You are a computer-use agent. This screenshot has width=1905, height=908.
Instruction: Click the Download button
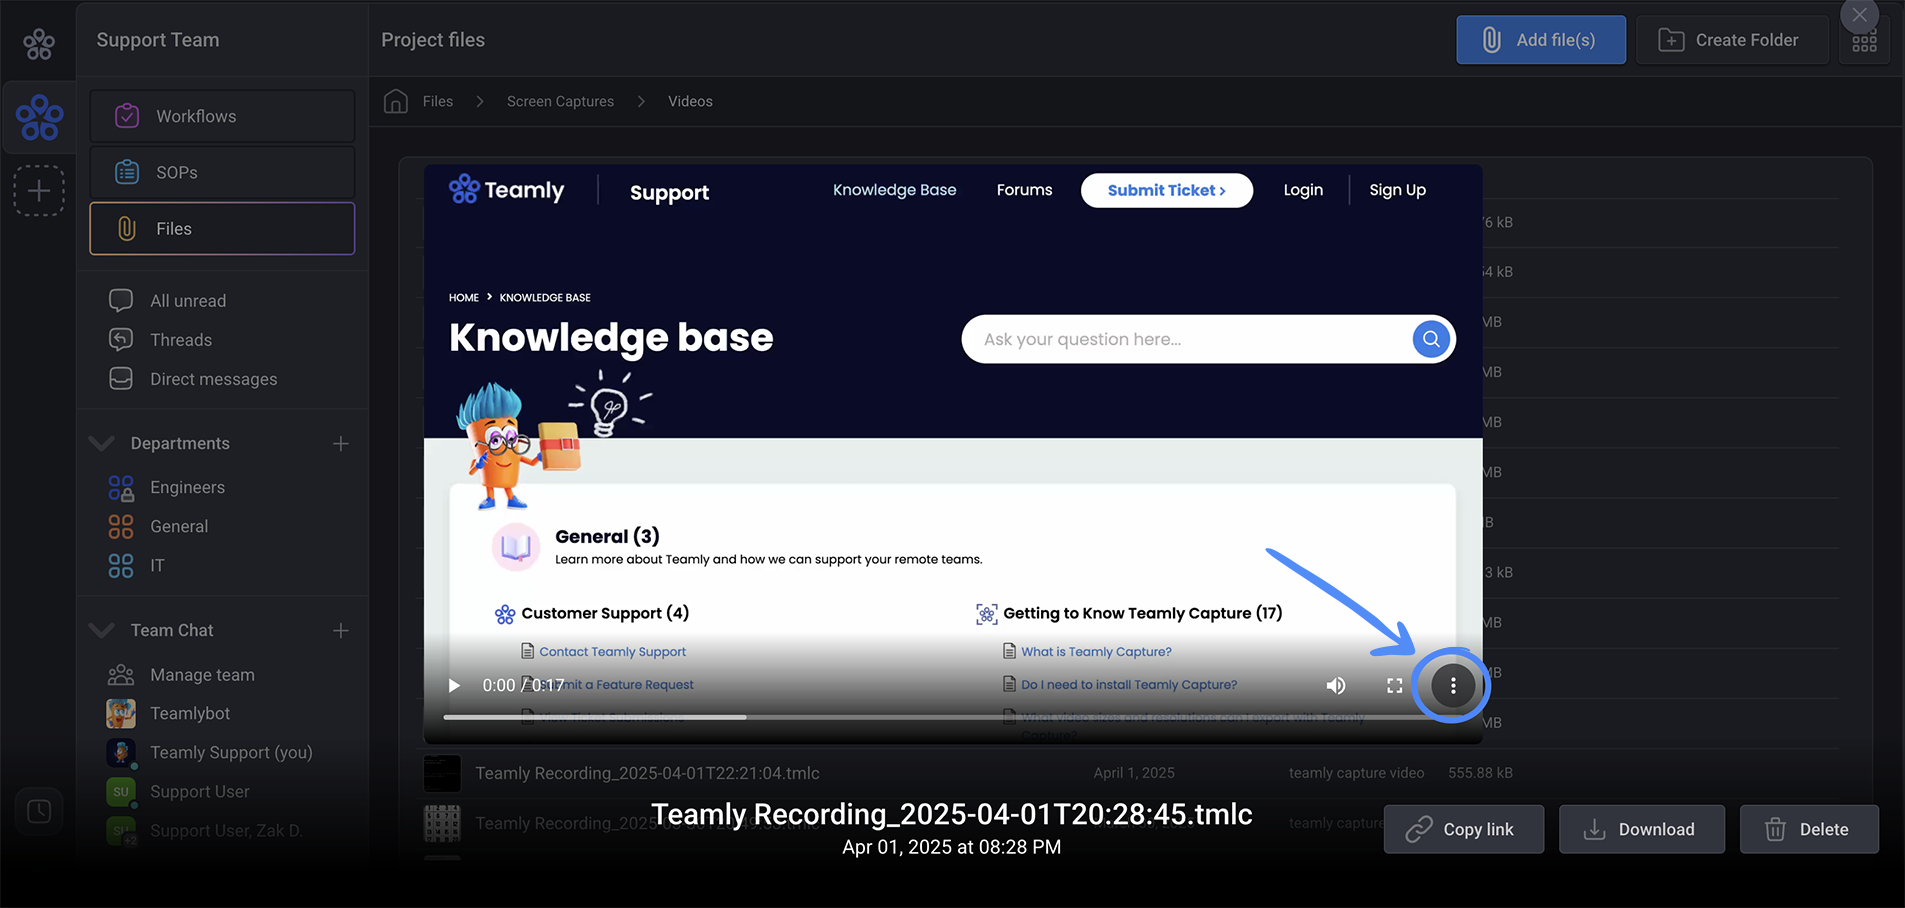pos(1642,829)
